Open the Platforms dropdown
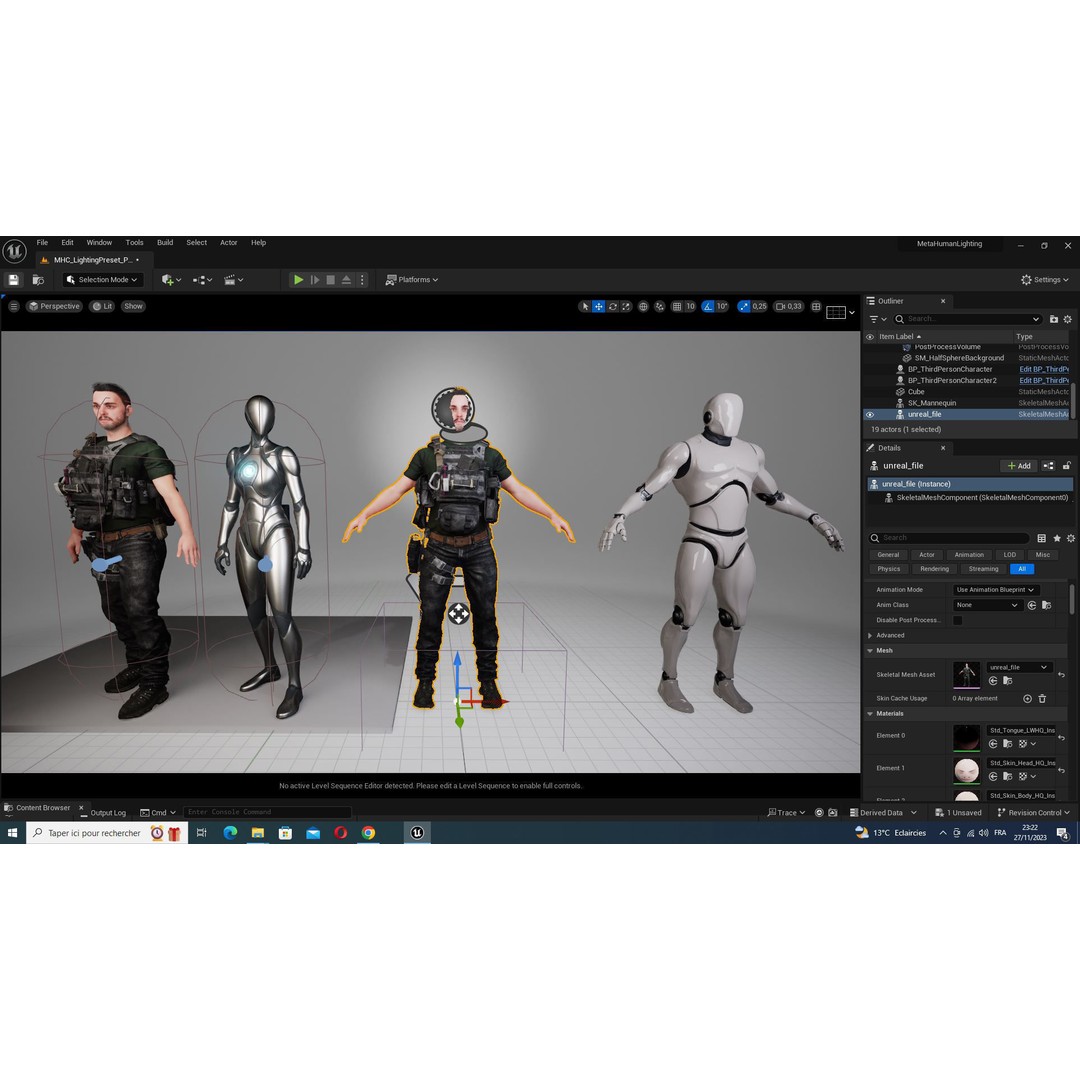Image resolution: width=1080 pixels, height=1080 pixels. click(412, 280)
